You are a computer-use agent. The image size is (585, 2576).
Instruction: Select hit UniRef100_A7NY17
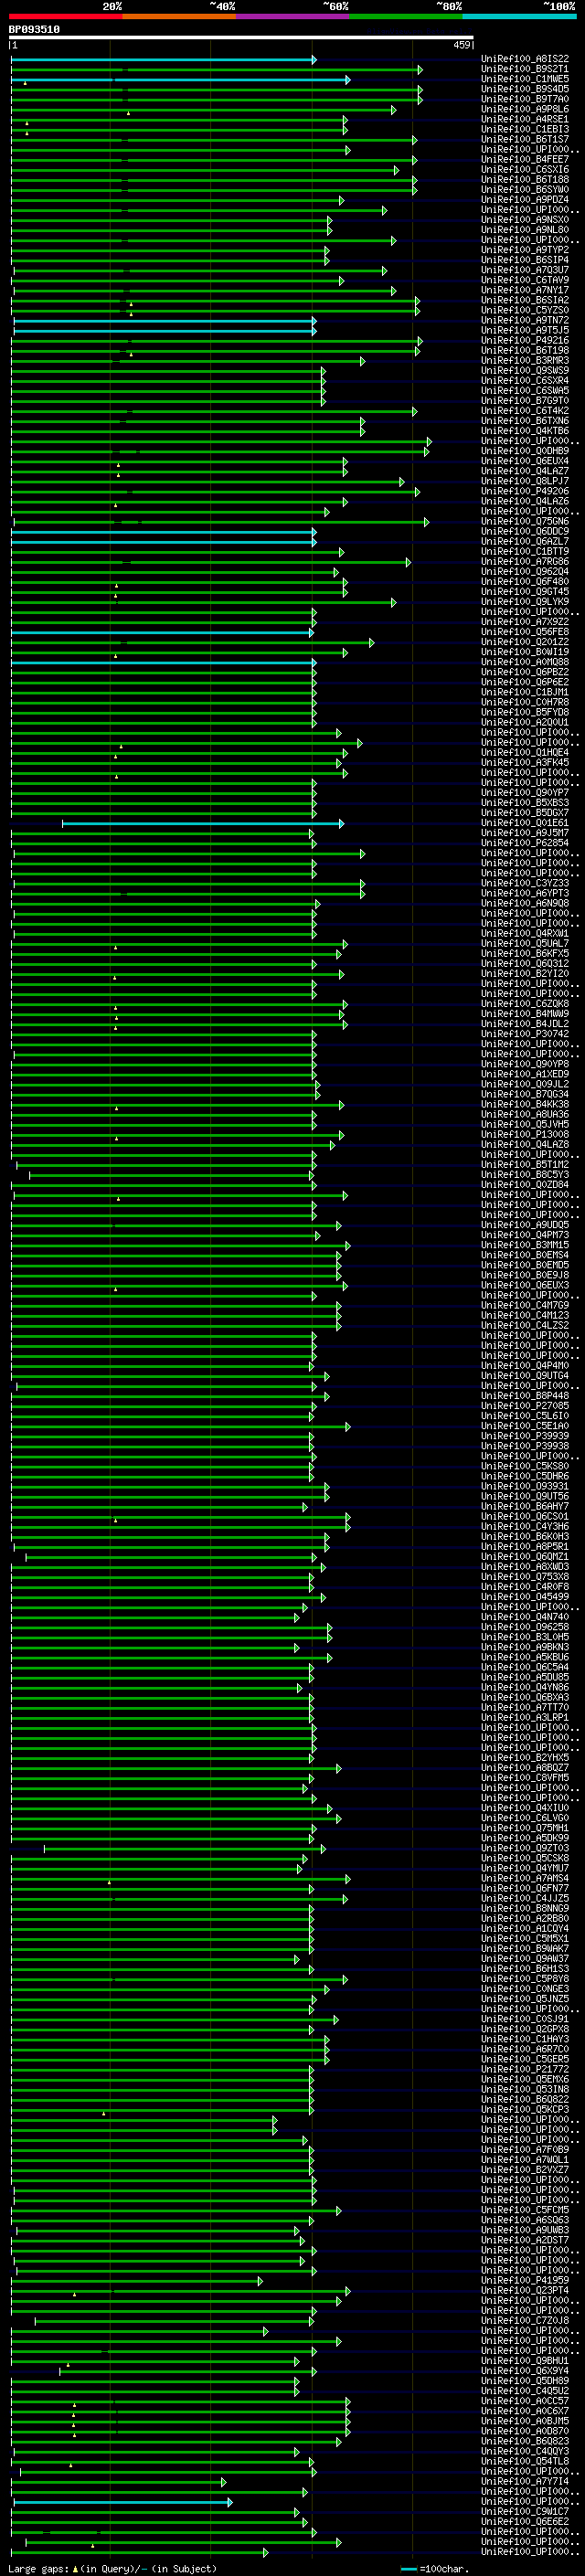[525, 290]
